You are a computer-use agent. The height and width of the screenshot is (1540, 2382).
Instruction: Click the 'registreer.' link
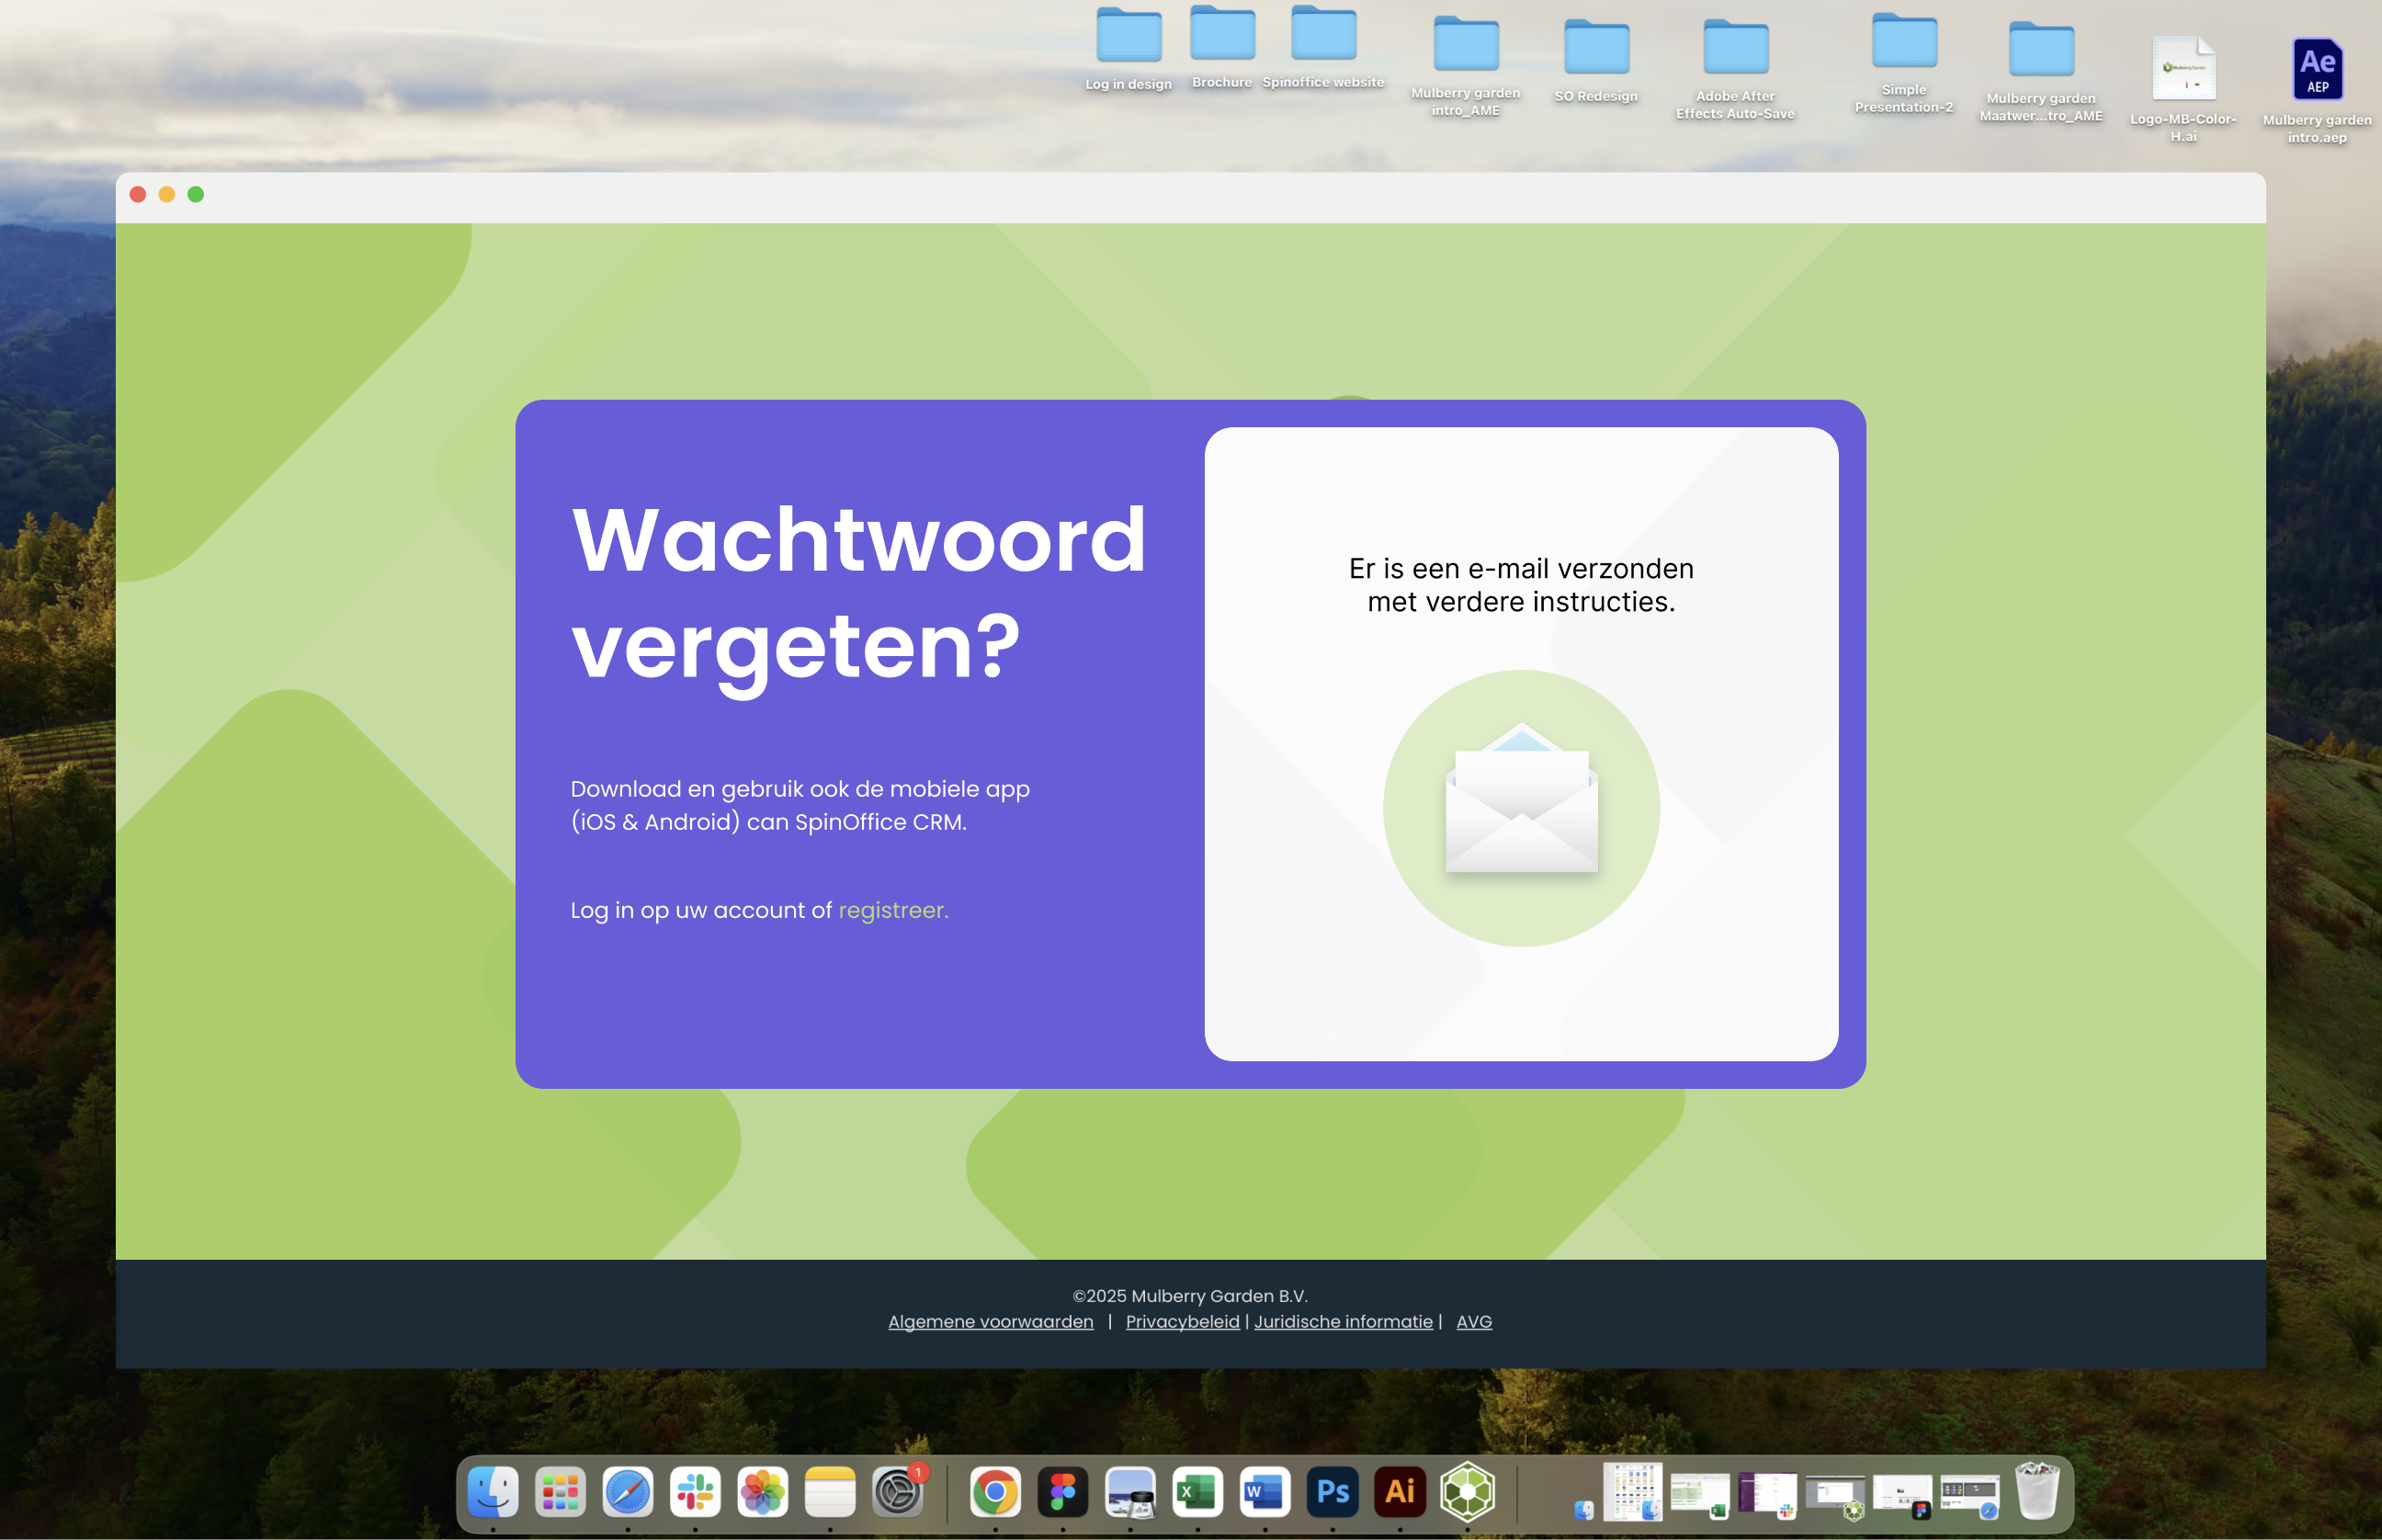coord(892,910)
